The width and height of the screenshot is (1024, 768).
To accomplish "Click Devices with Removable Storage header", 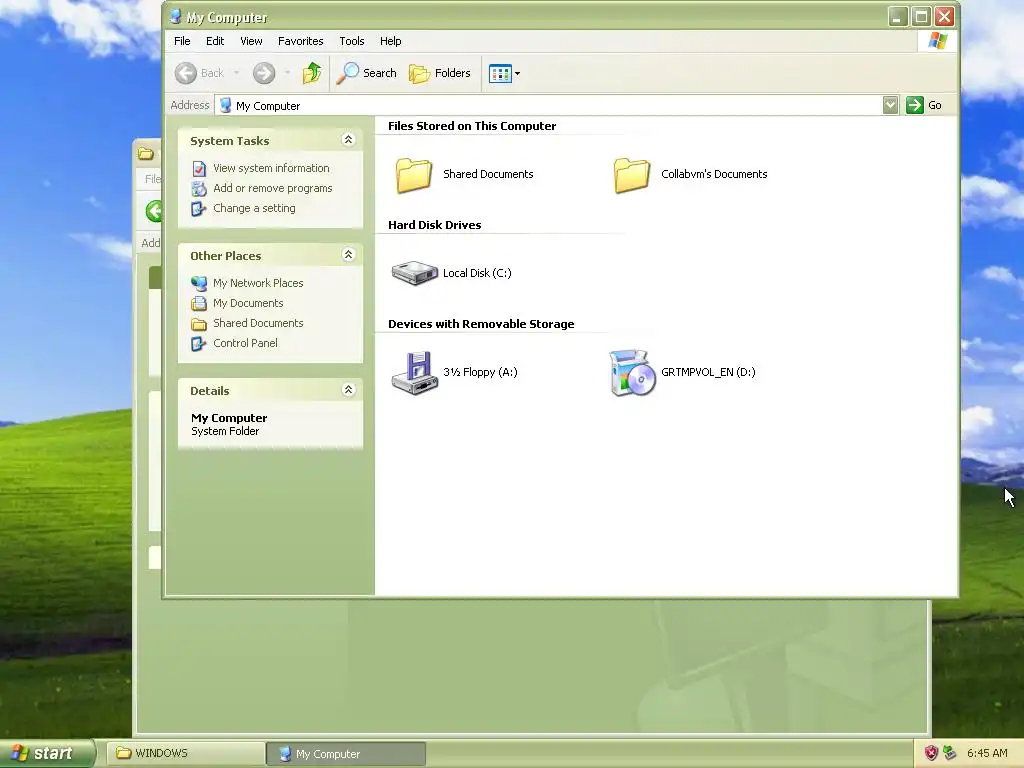I will pyautogui.click(x=481, y=324).
